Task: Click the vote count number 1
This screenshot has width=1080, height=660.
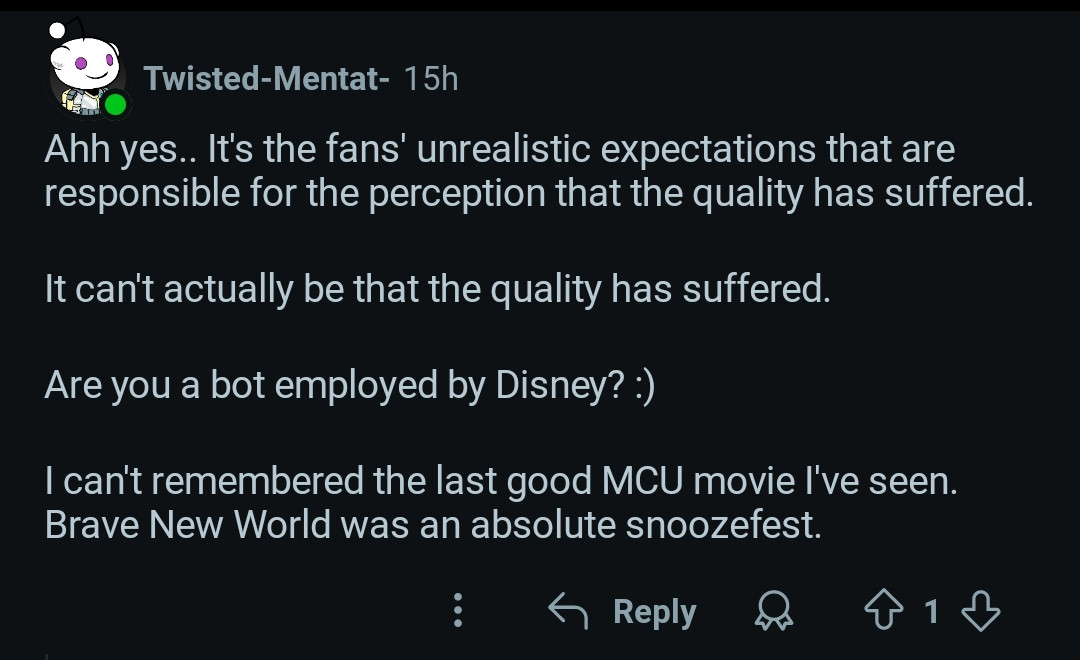Action: pyautogui.click(x=932, y=610)
